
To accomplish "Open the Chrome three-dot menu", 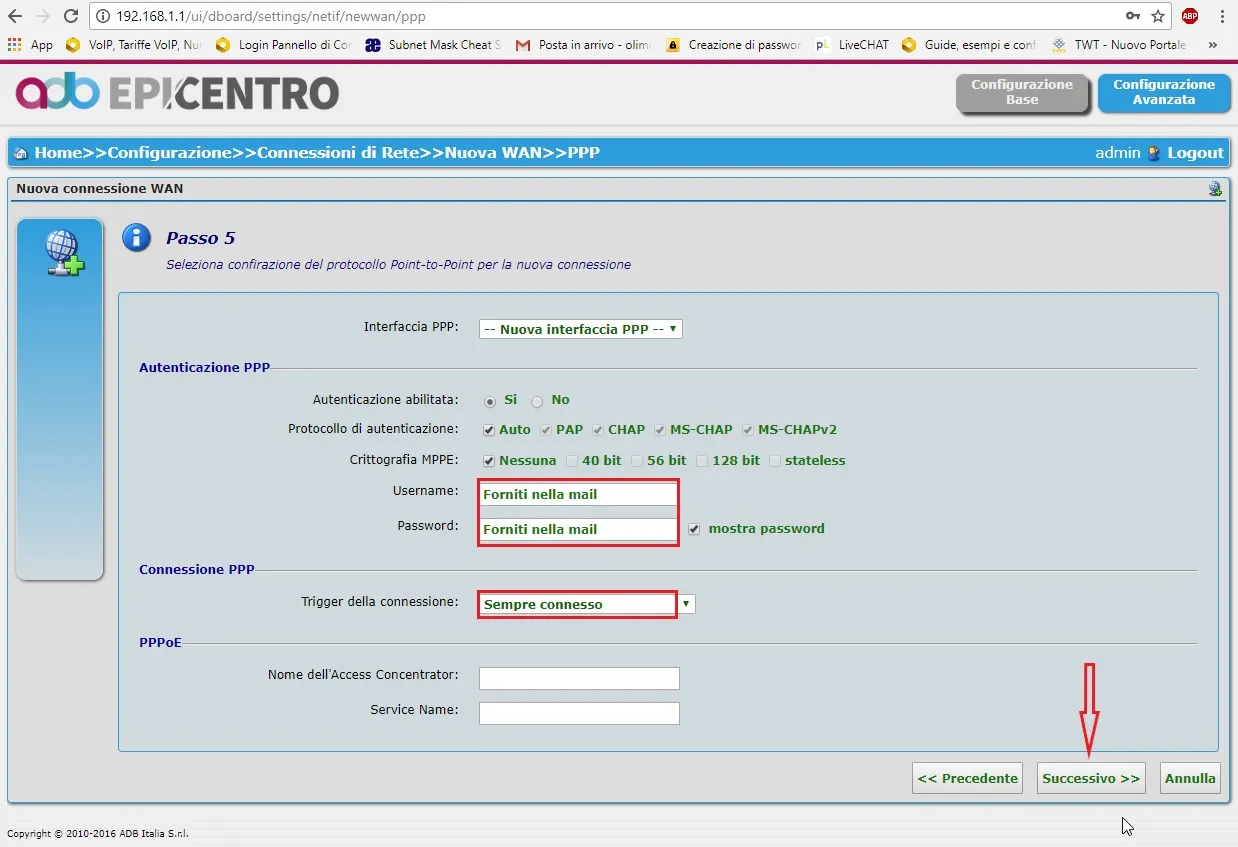I will click(1222, 17).
